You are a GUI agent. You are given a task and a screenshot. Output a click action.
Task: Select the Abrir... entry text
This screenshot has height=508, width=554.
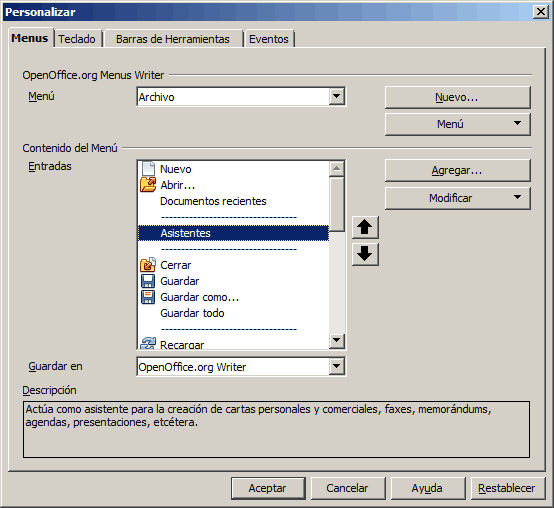coord(177,185)
